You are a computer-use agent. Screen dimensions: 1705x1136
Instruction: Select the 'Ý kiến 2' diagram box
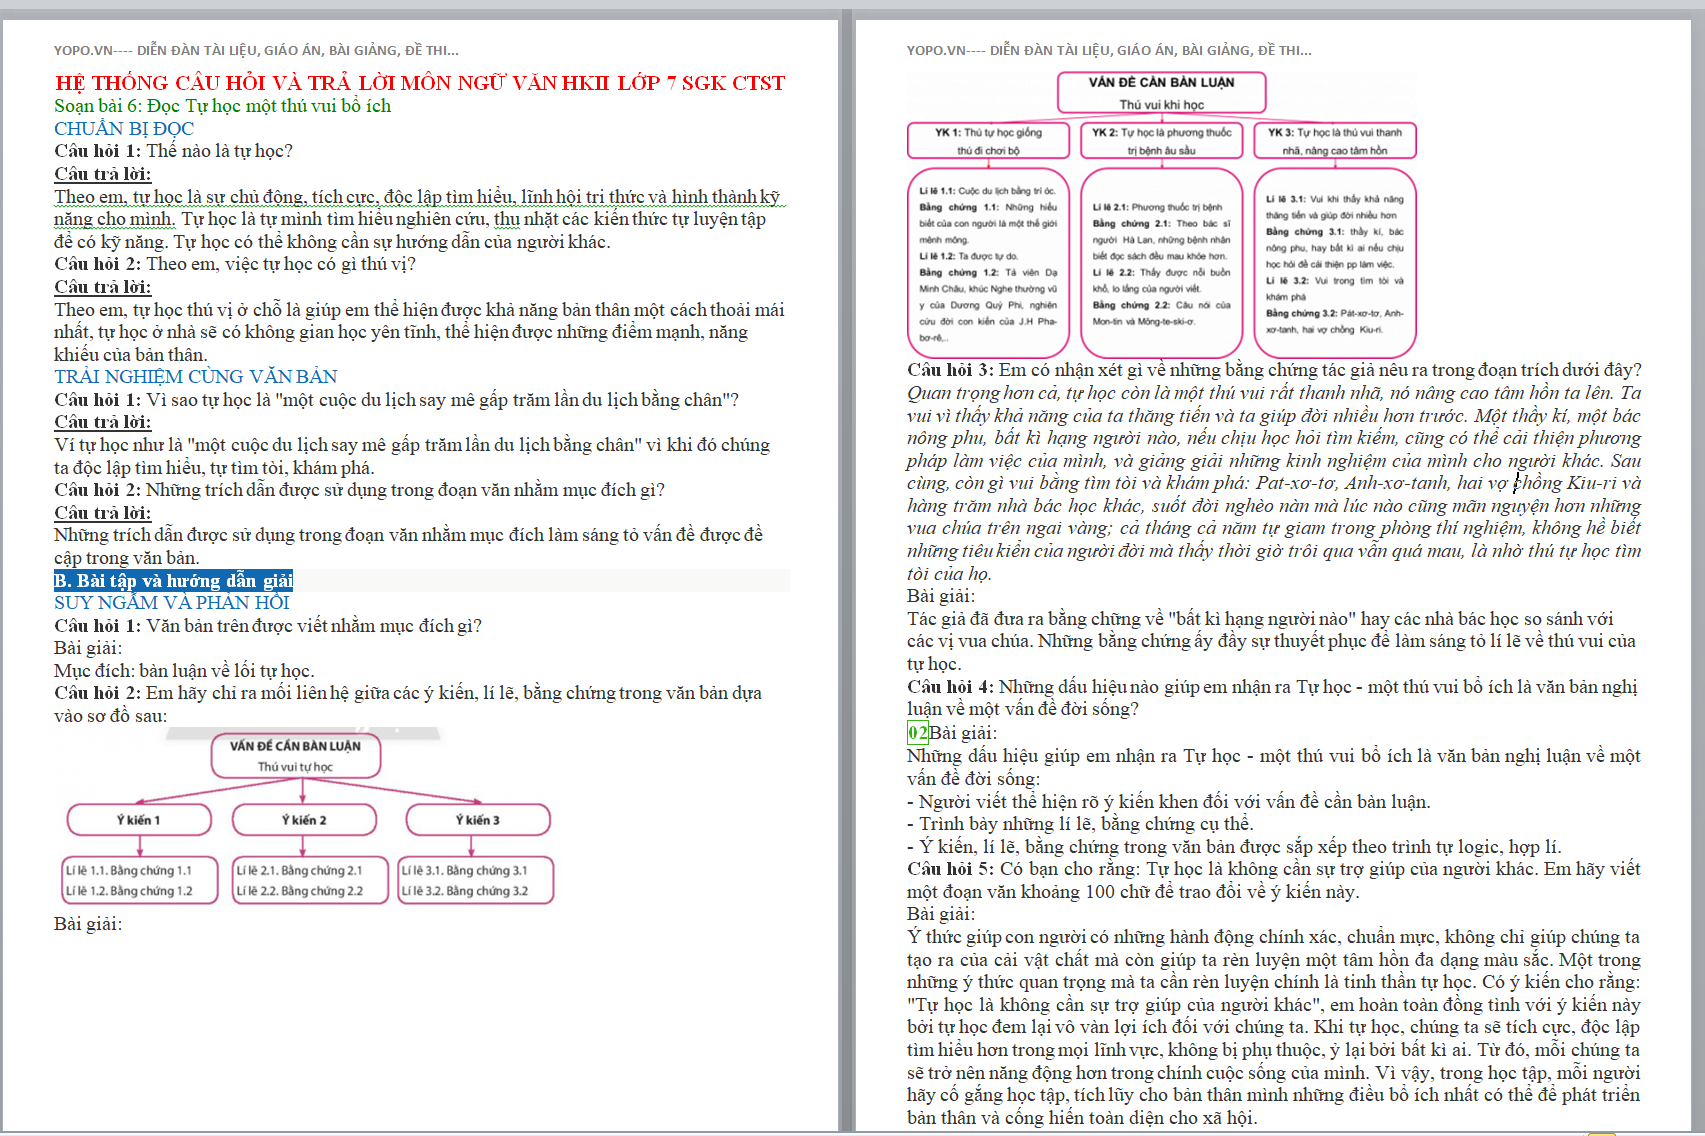pyautogui.click(x=304, y=820)
